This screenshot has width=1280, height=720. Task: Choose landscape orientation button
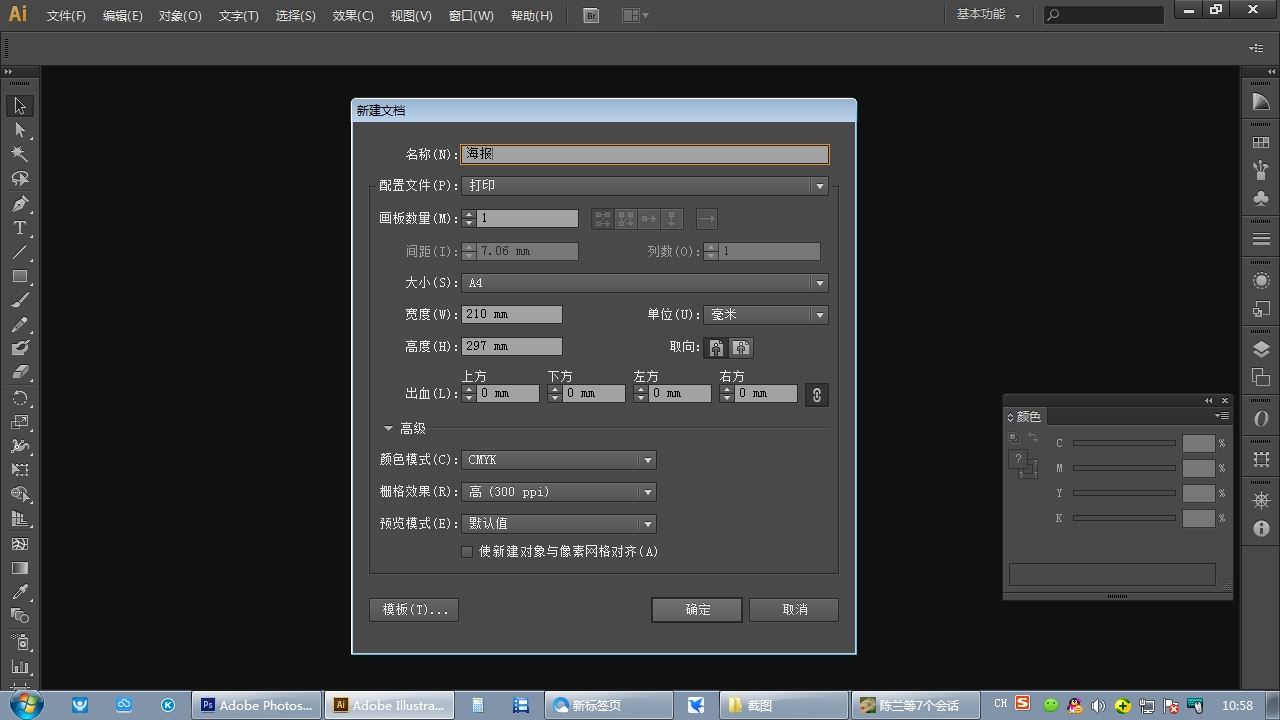coord(741,347)
